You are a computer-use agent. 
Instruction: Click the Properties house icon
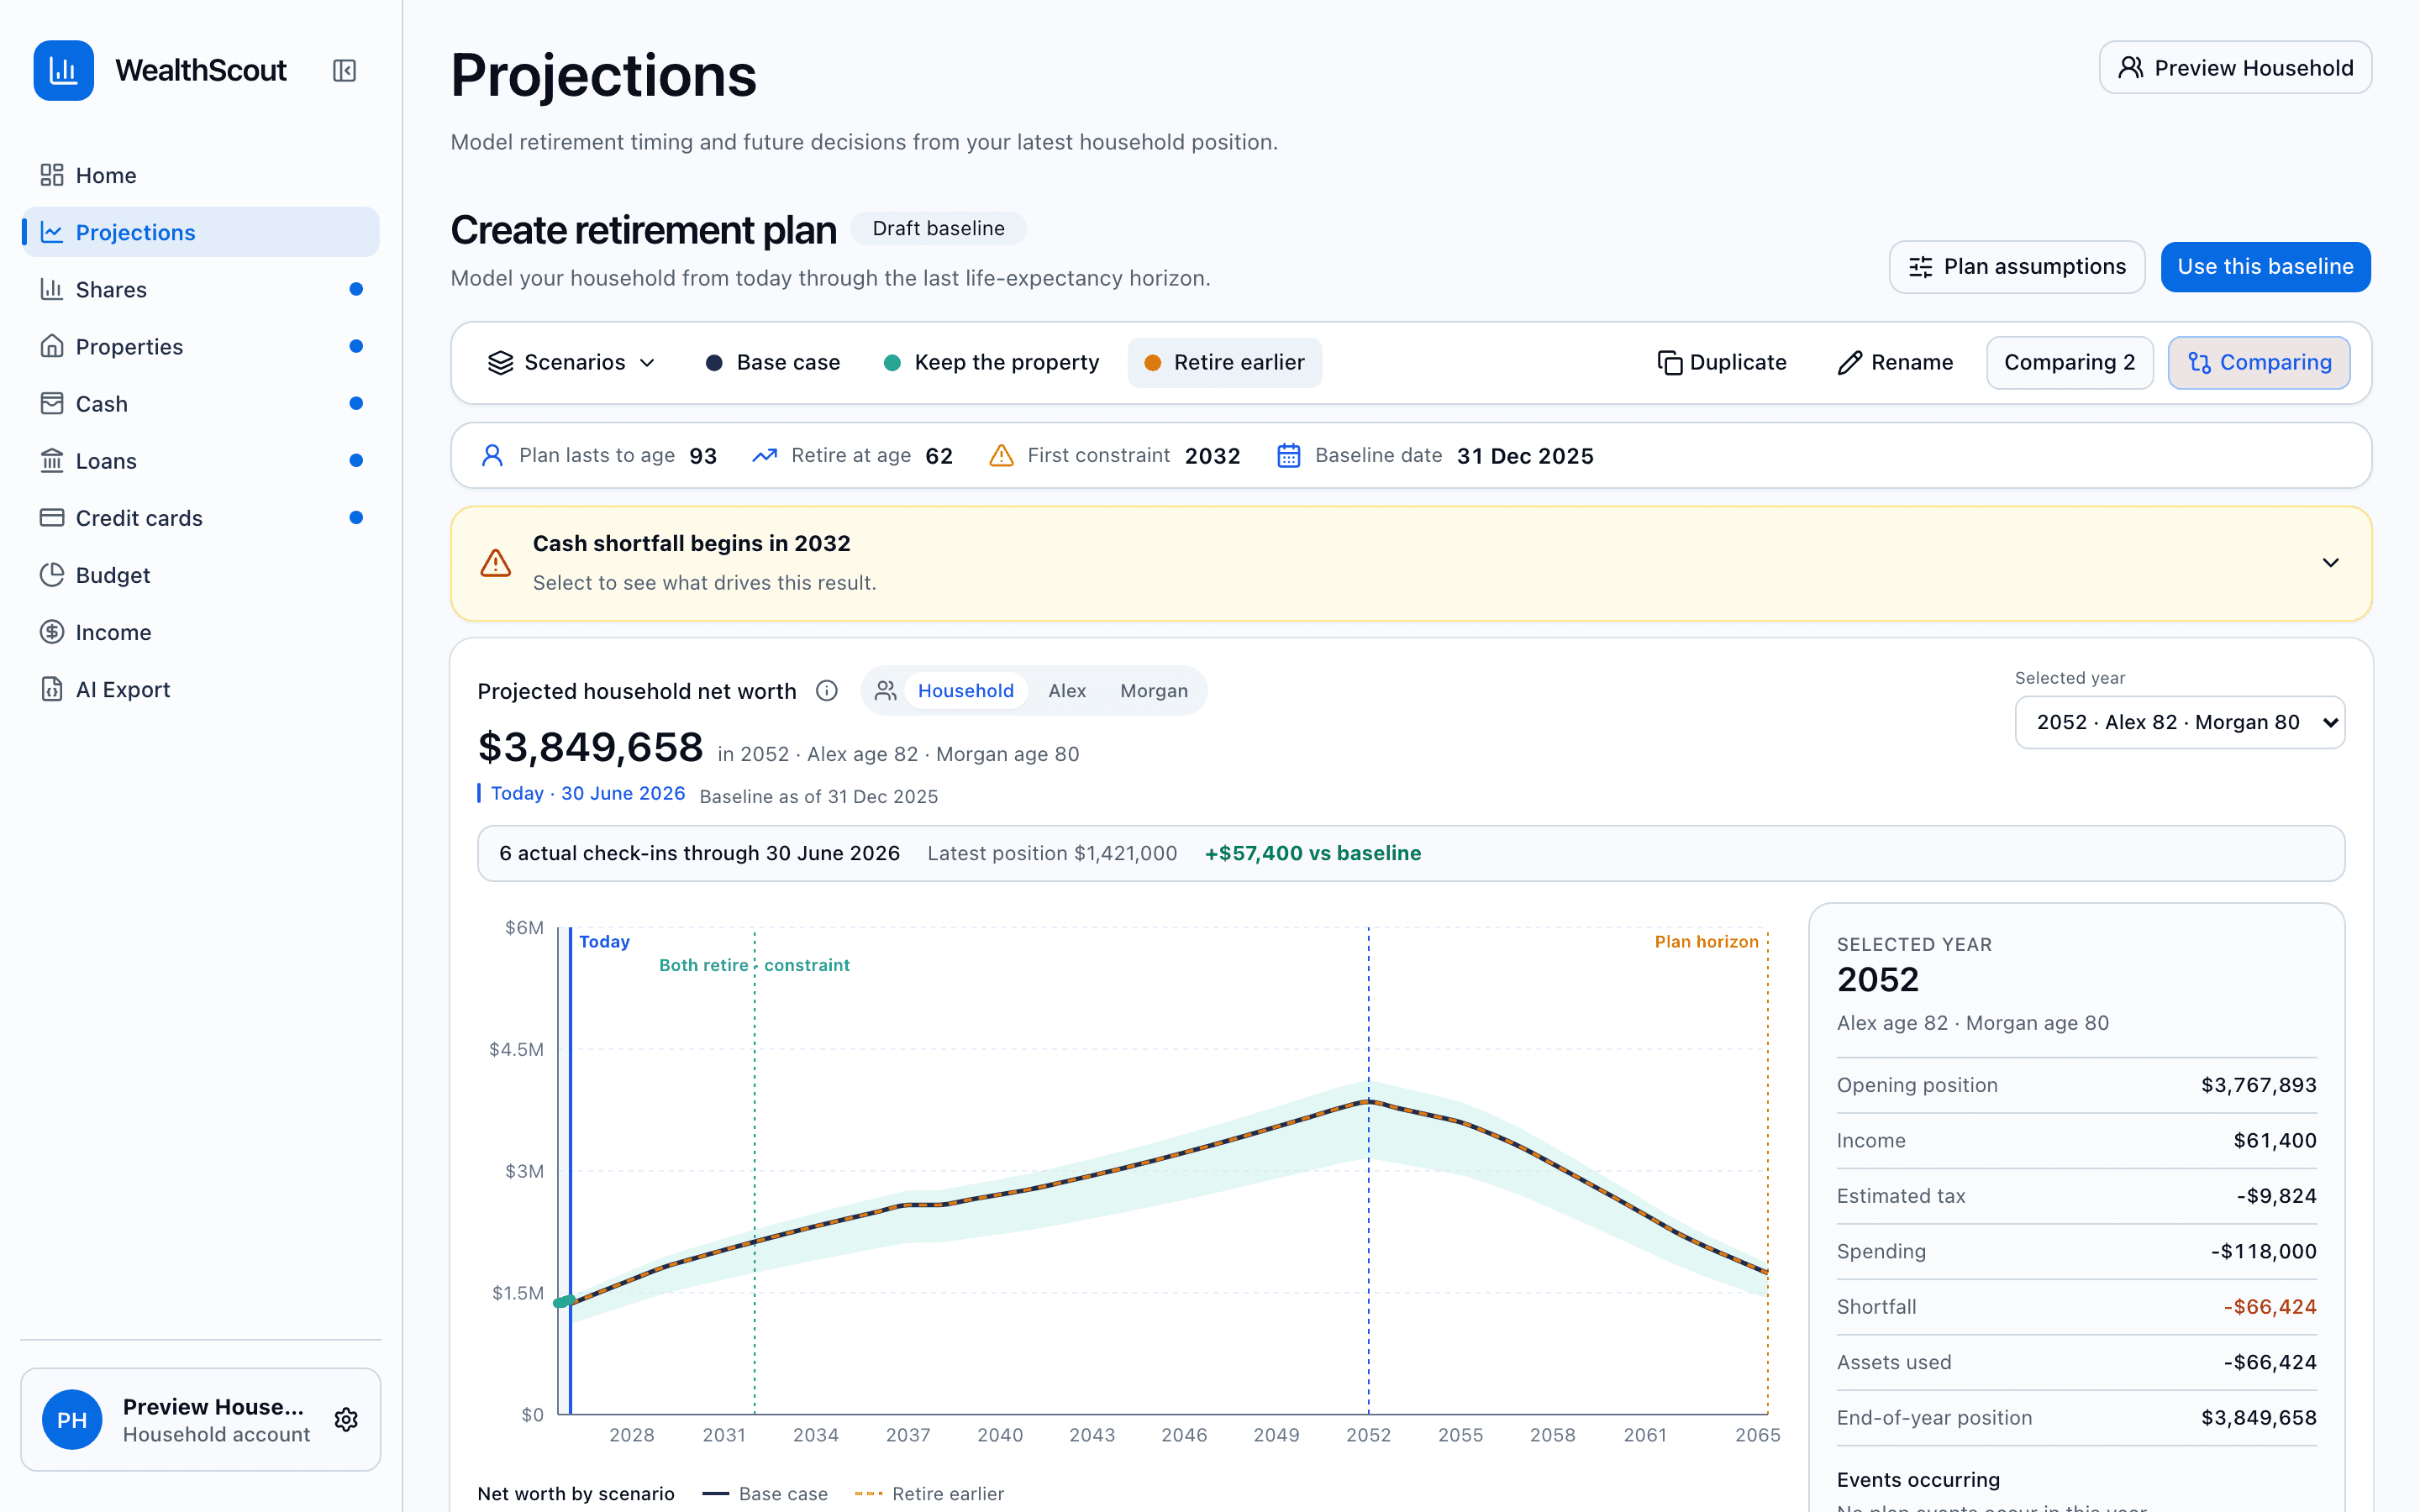[52, 346]
